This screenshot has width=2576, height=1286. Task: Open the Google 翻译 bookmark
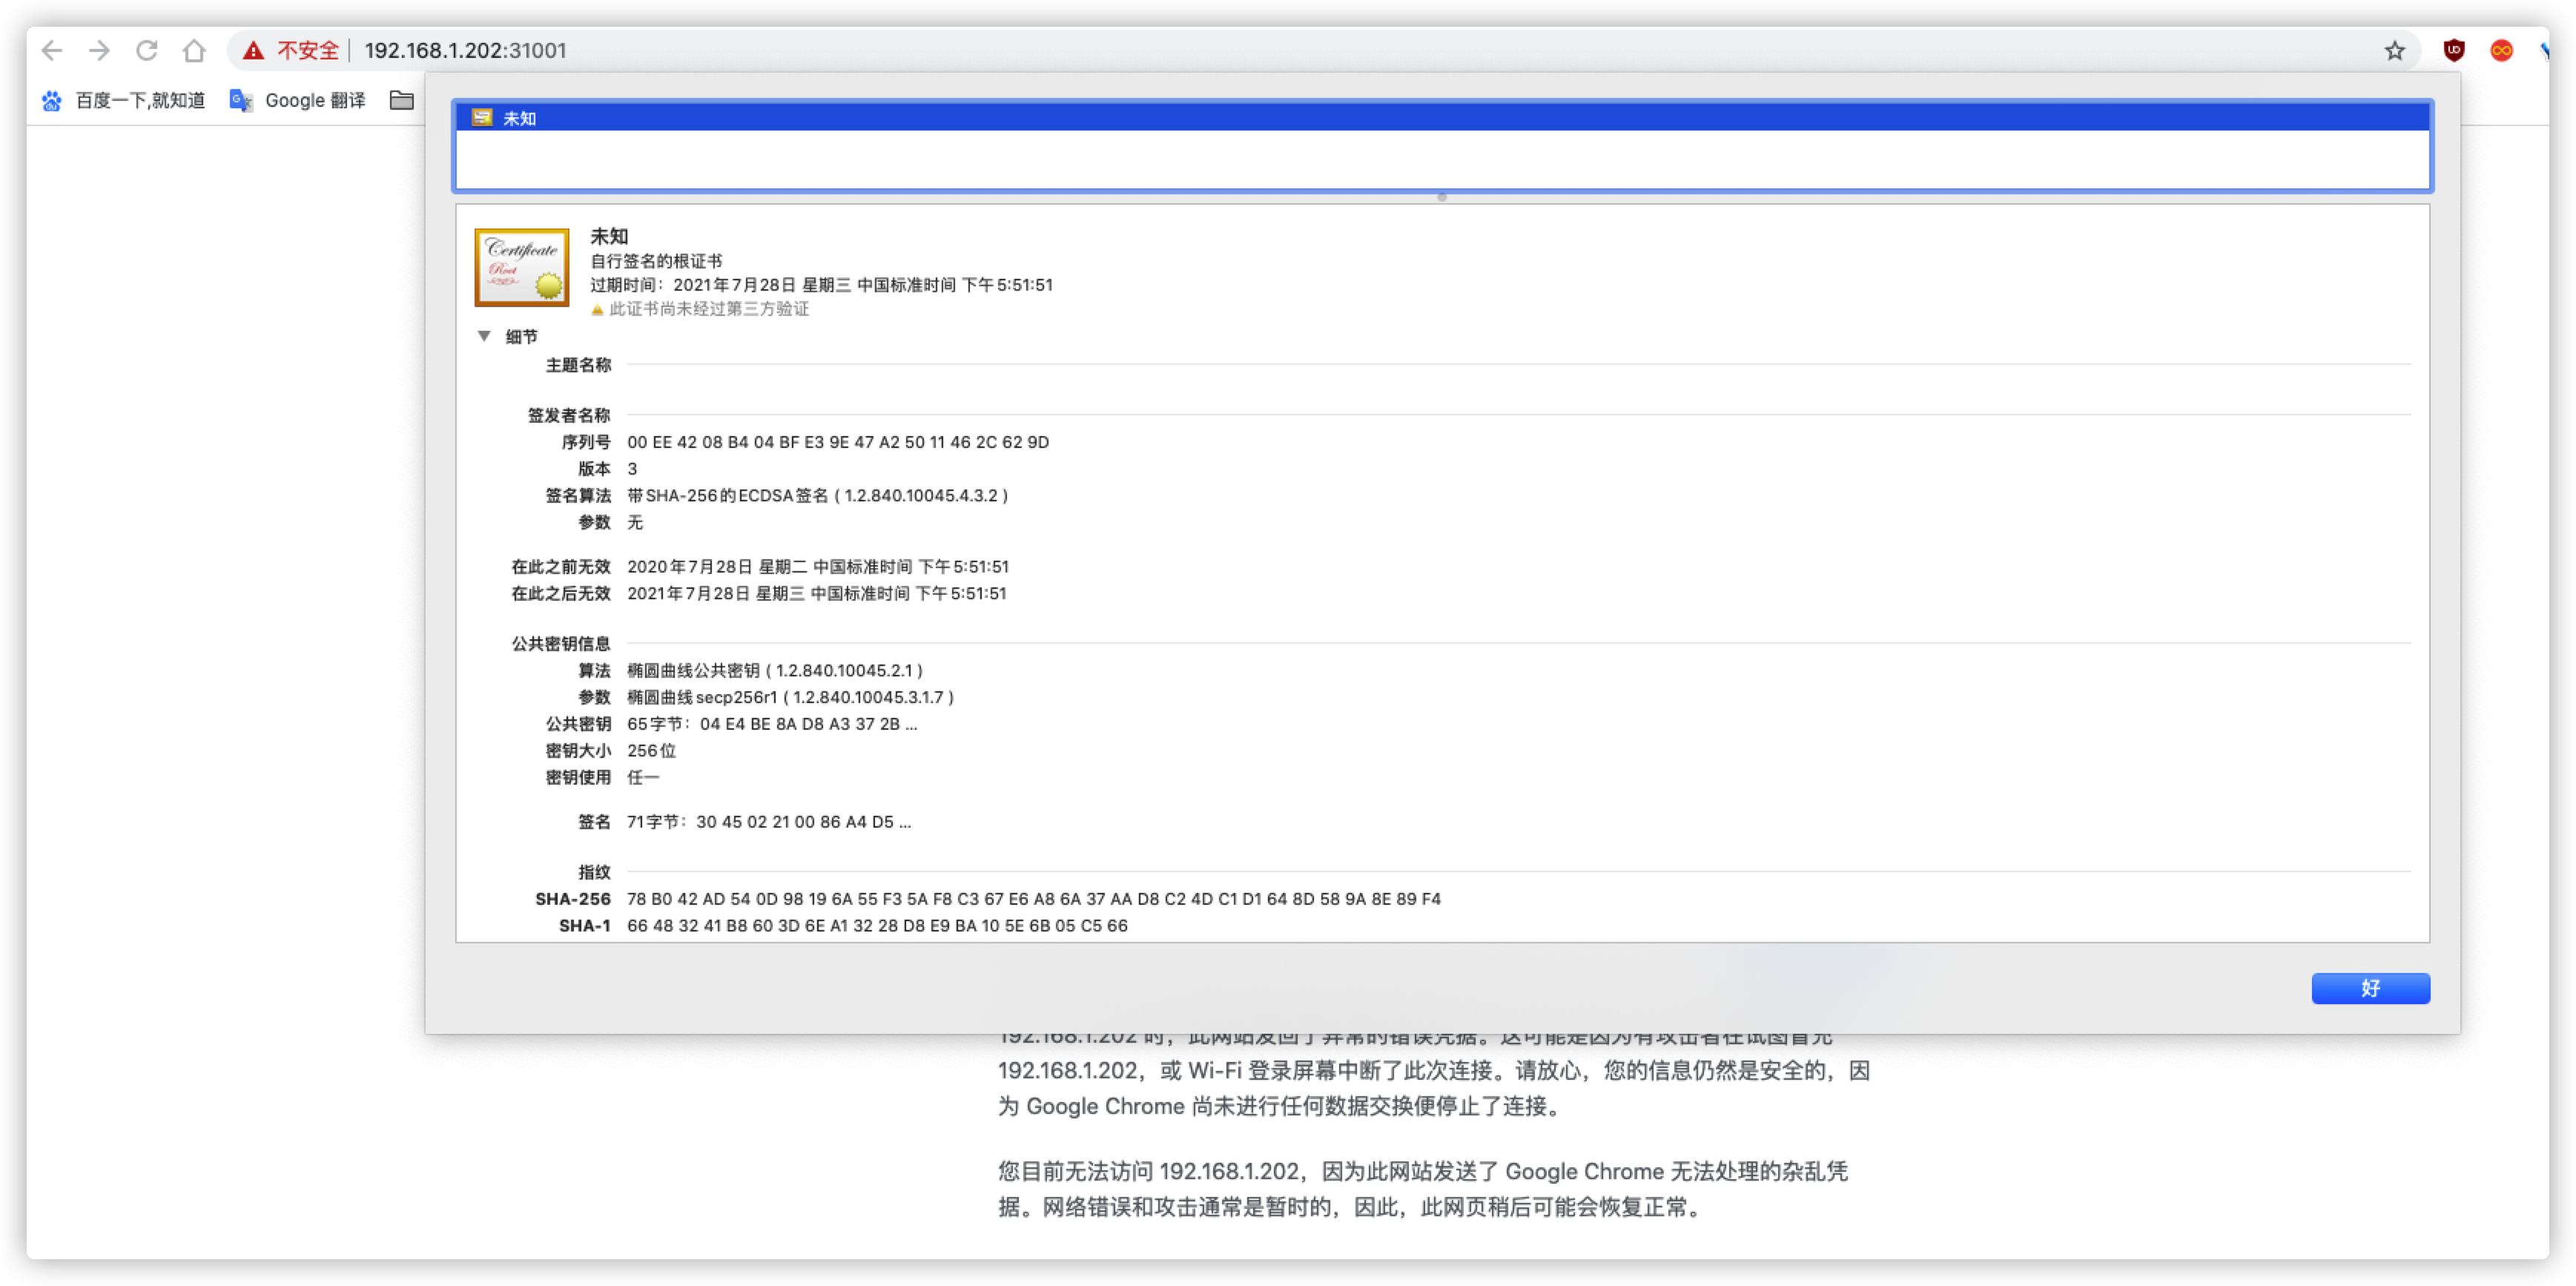(298, 100)
